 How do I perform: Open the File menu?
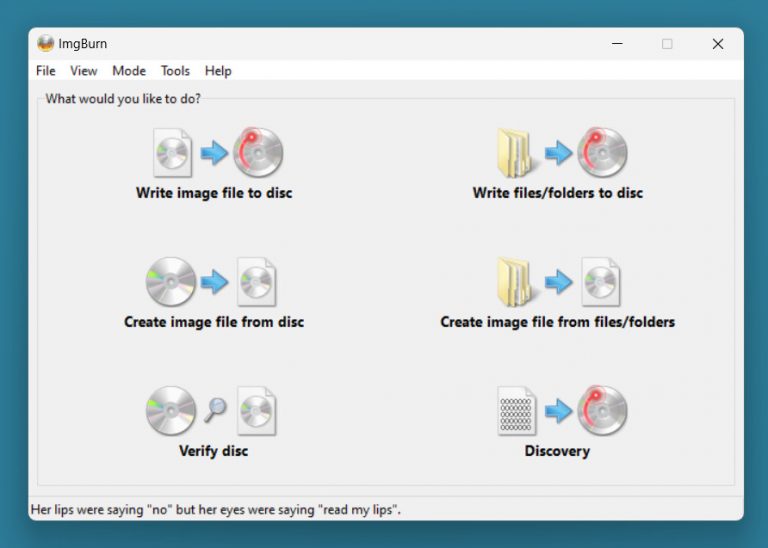(x=46, y=71)
